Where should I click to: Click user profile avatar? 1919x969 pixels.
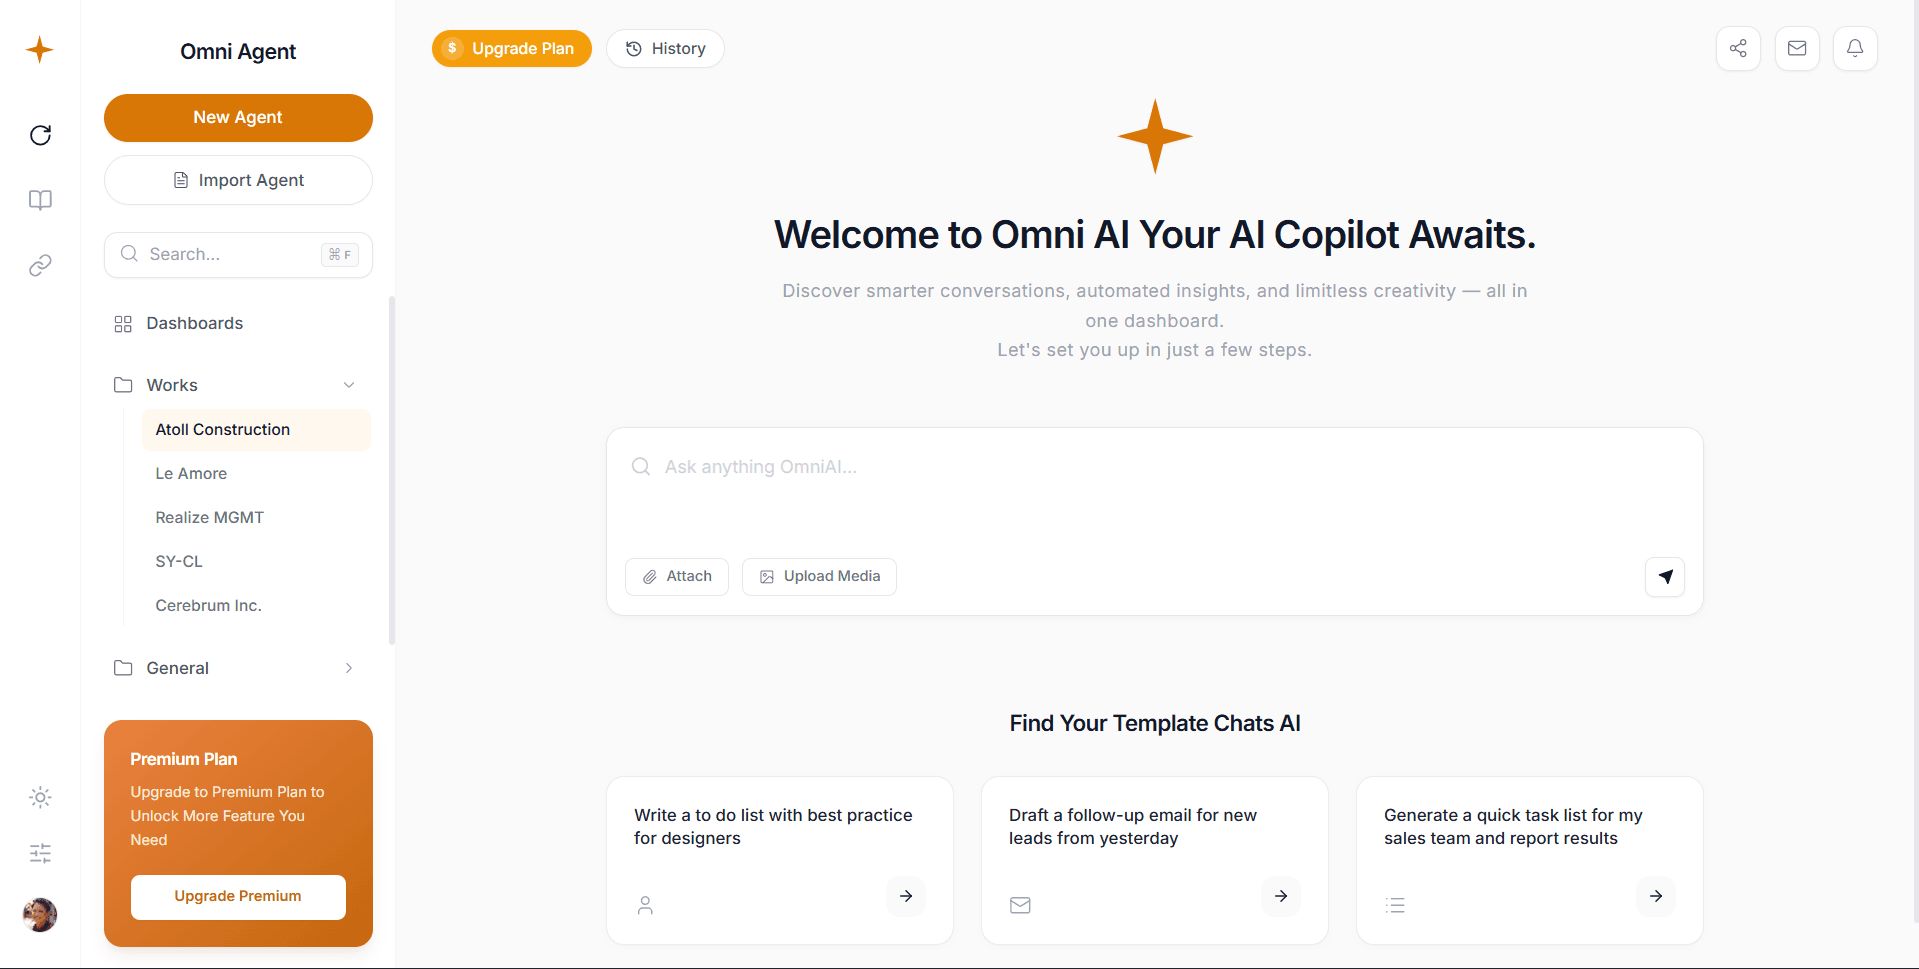[40, 914]
